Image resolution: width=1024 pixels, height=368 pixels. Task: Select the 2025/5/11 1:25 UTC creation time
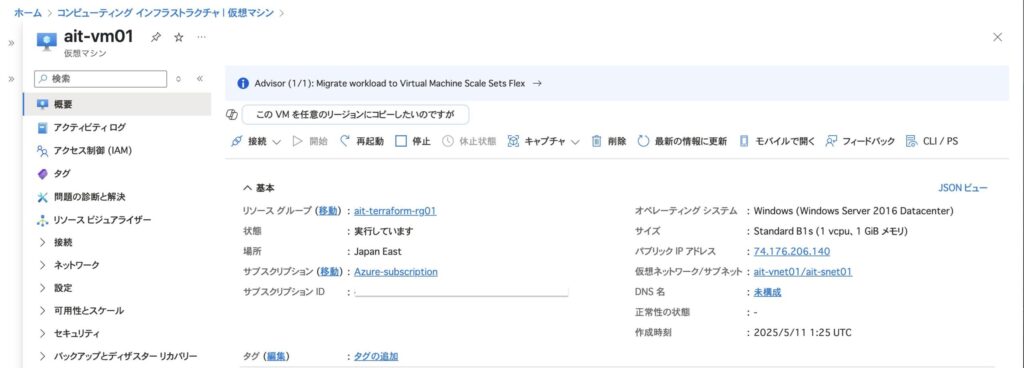[802, 332]
